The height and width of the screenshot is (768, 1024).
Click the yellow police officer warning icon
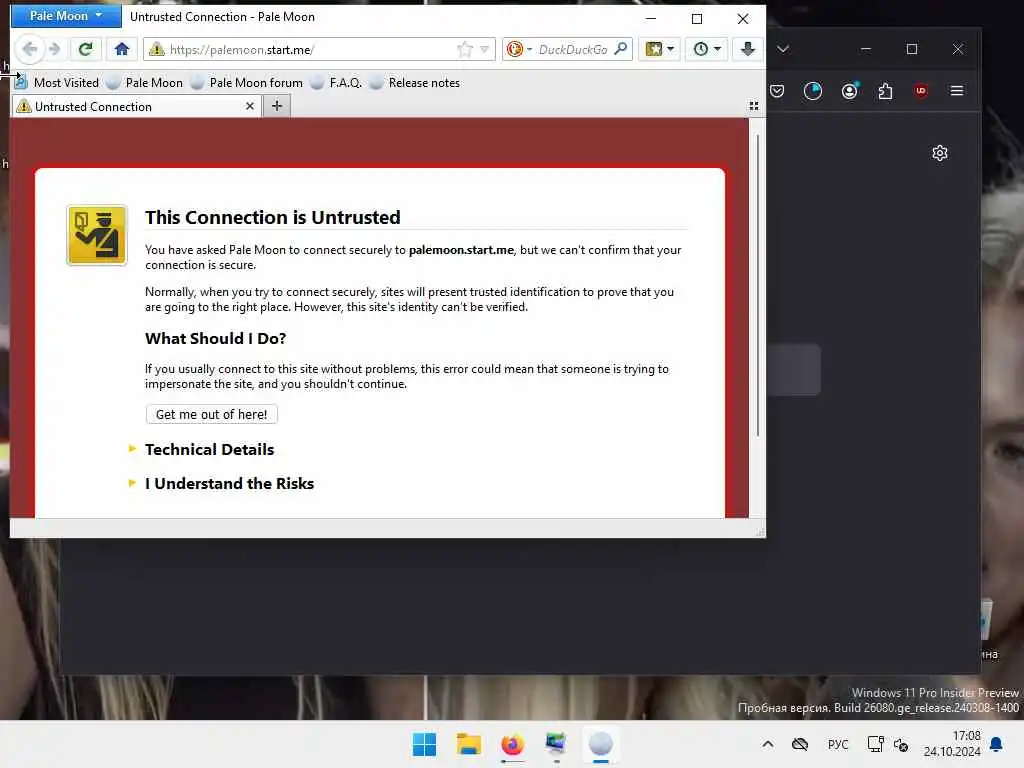pyautogui.click(x=97, y=235)
